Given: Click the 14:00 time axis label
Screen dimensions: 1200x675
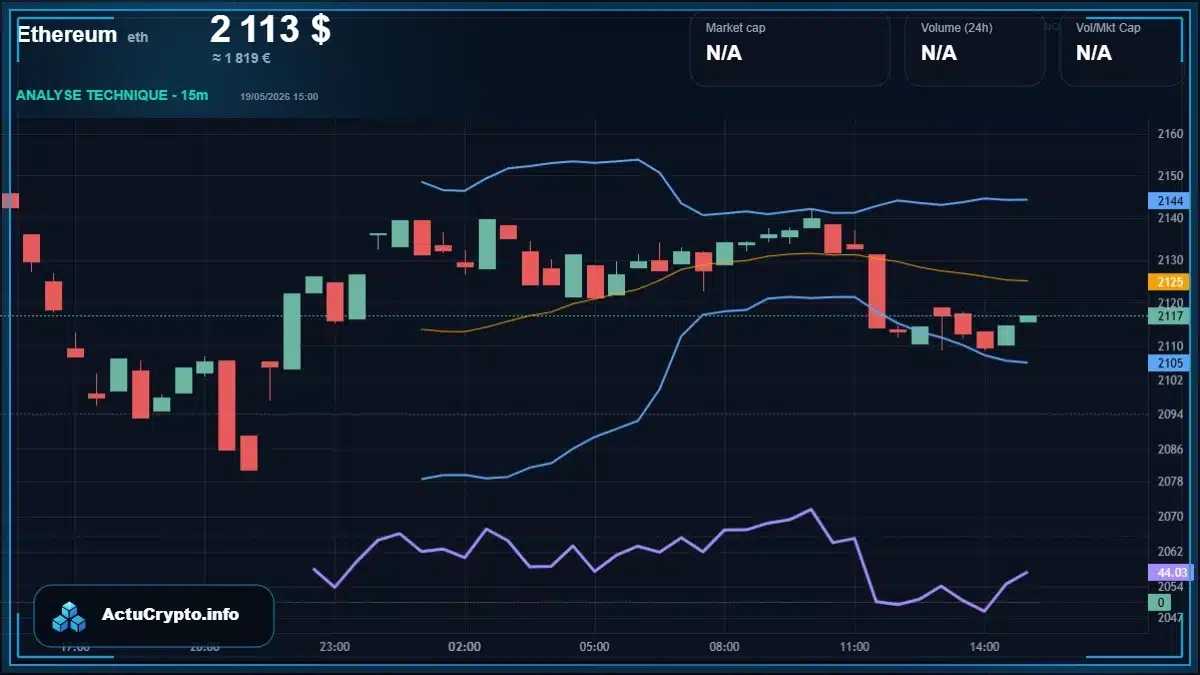Looking at the screenshot, I should pyautogui.click(x=984, y=647).
